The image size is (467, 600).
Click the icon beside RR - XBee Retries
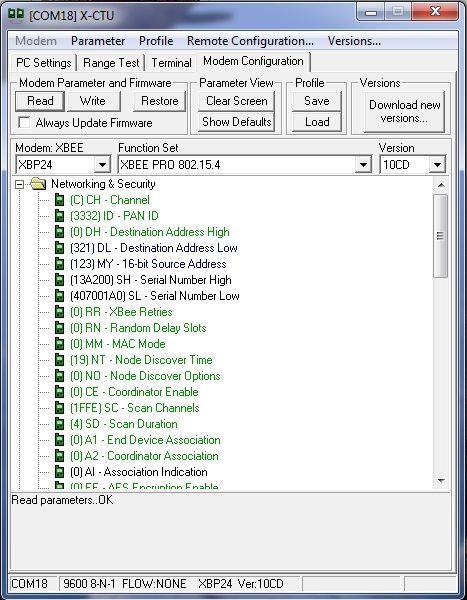pyautogui.click(x=59, y=312)
